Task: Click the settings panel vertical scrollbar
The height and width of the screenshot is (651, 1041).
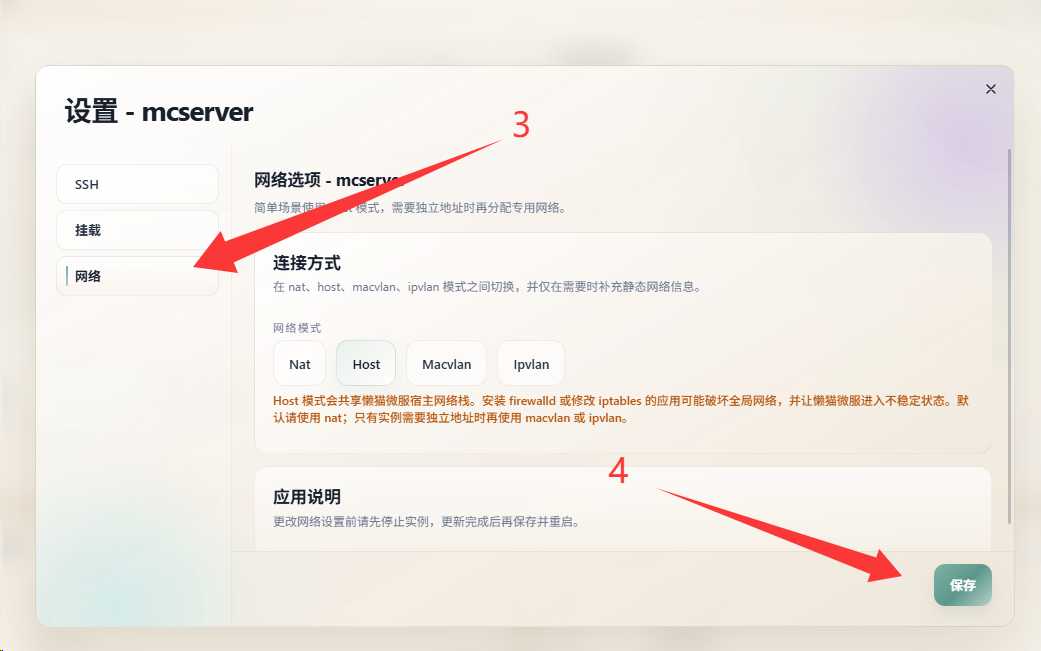Action: [1009, 336]
